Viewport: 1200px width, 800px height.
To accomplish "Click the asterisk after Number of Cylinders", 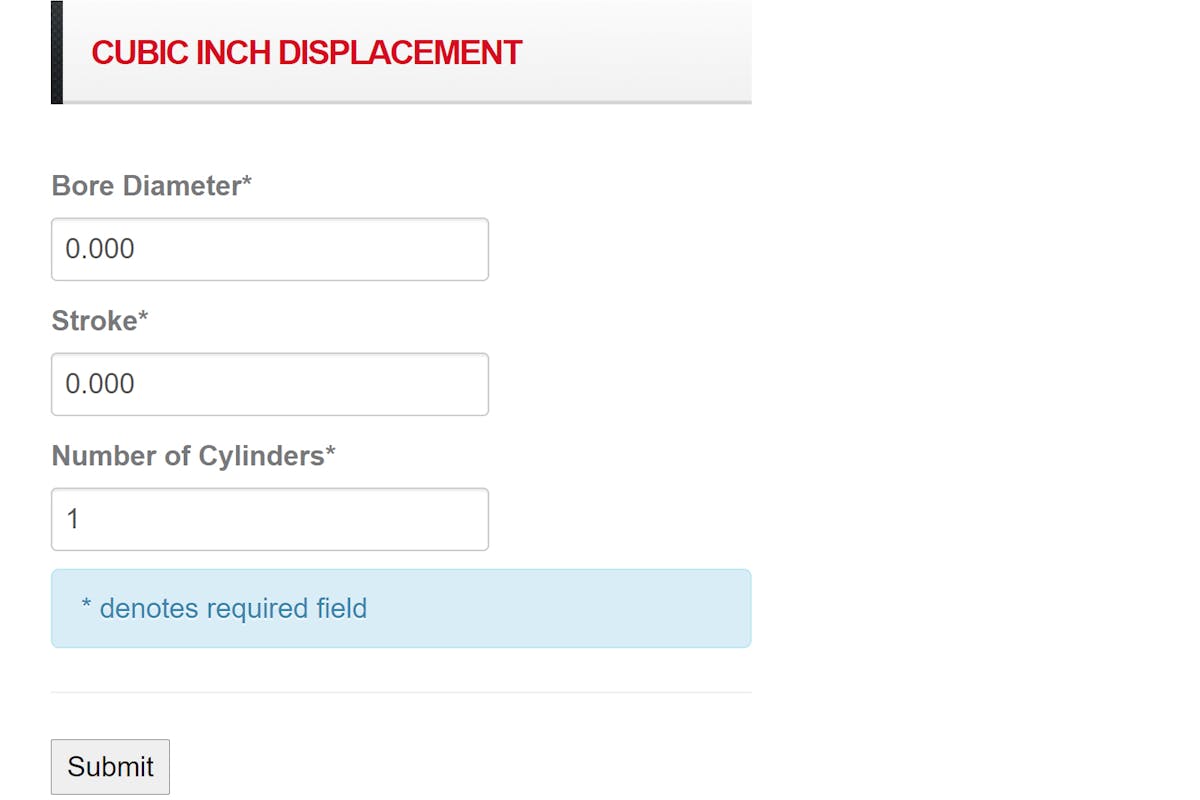I will [330, 454].
